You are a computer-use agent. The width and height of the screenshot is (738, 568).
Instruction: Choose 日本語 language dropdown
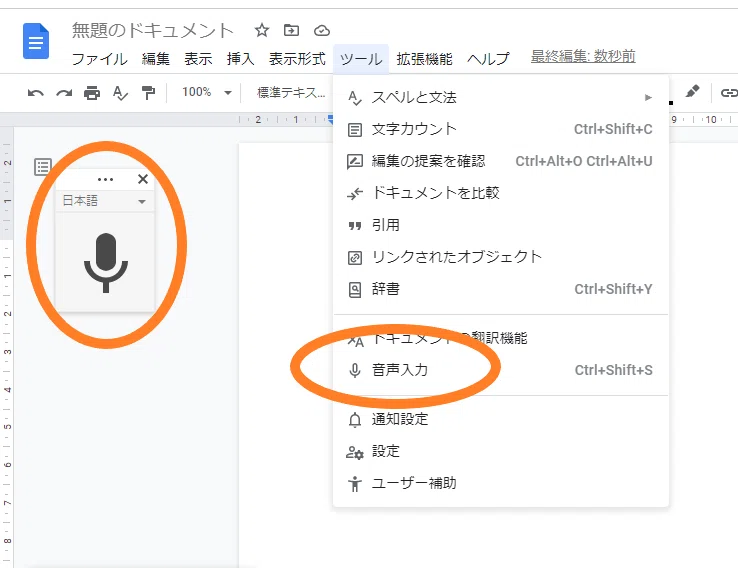click(x=104, y=201)
